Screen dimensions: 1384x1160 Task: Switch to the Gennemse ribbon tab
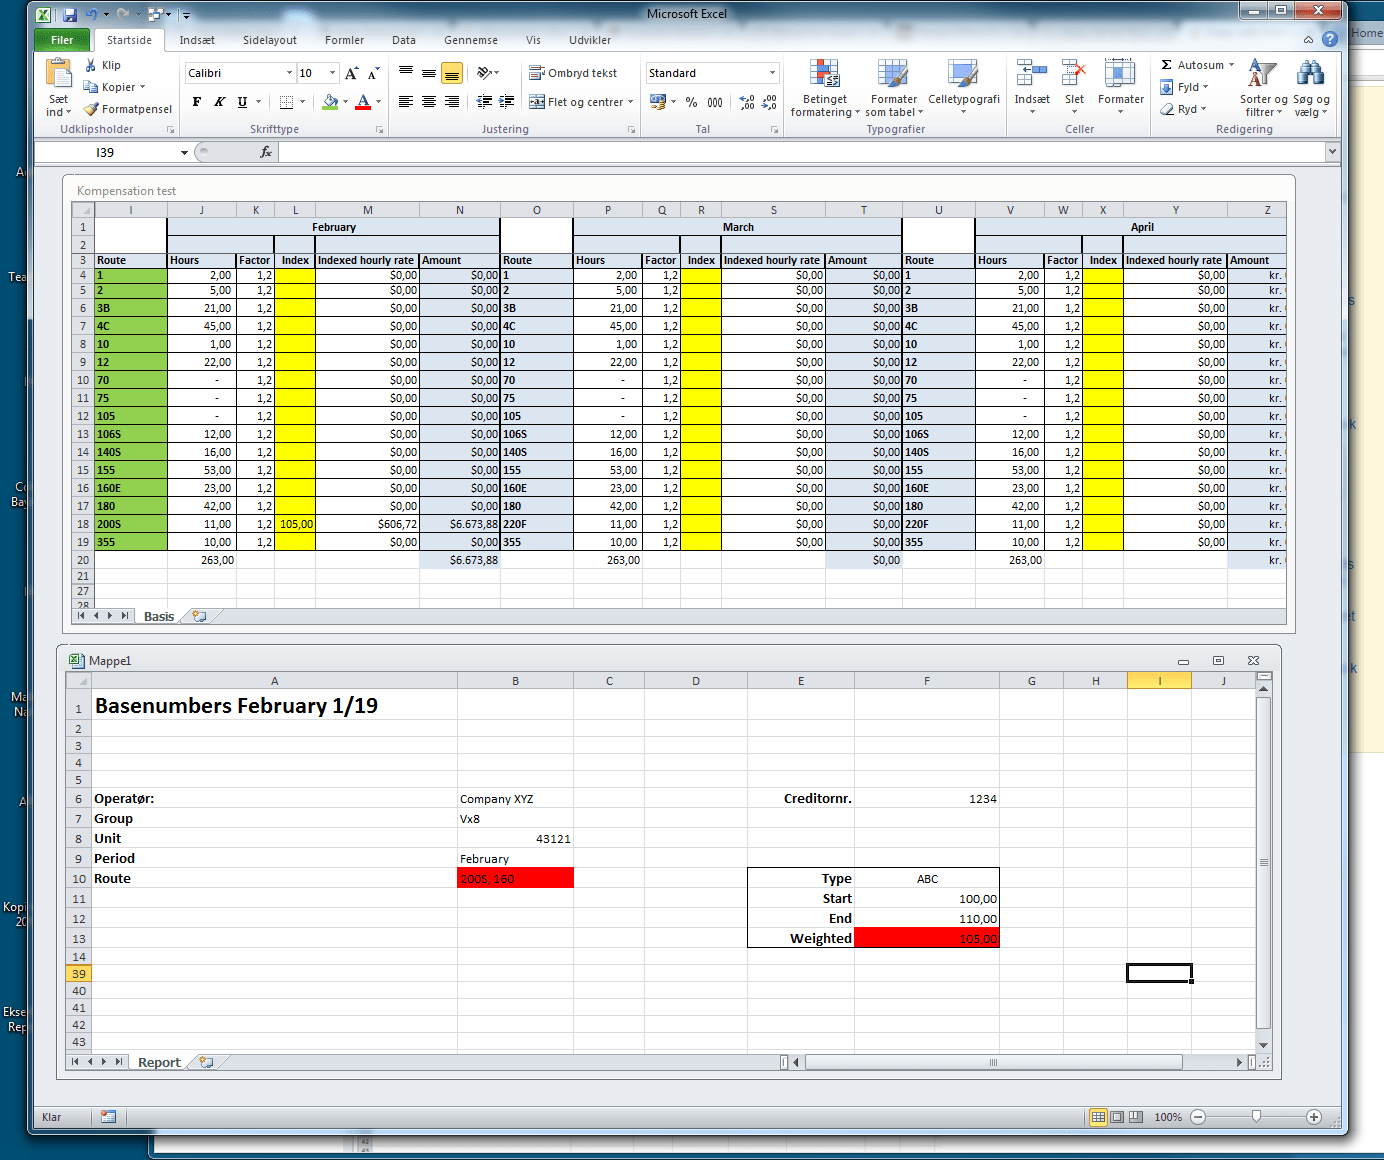click(471, 40)
